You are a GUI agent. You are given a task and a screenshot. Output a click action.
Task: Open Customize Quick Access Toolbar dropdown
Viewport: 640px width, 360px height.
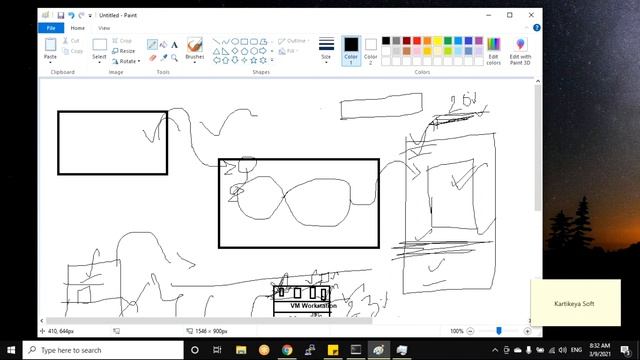pos(90,16)
